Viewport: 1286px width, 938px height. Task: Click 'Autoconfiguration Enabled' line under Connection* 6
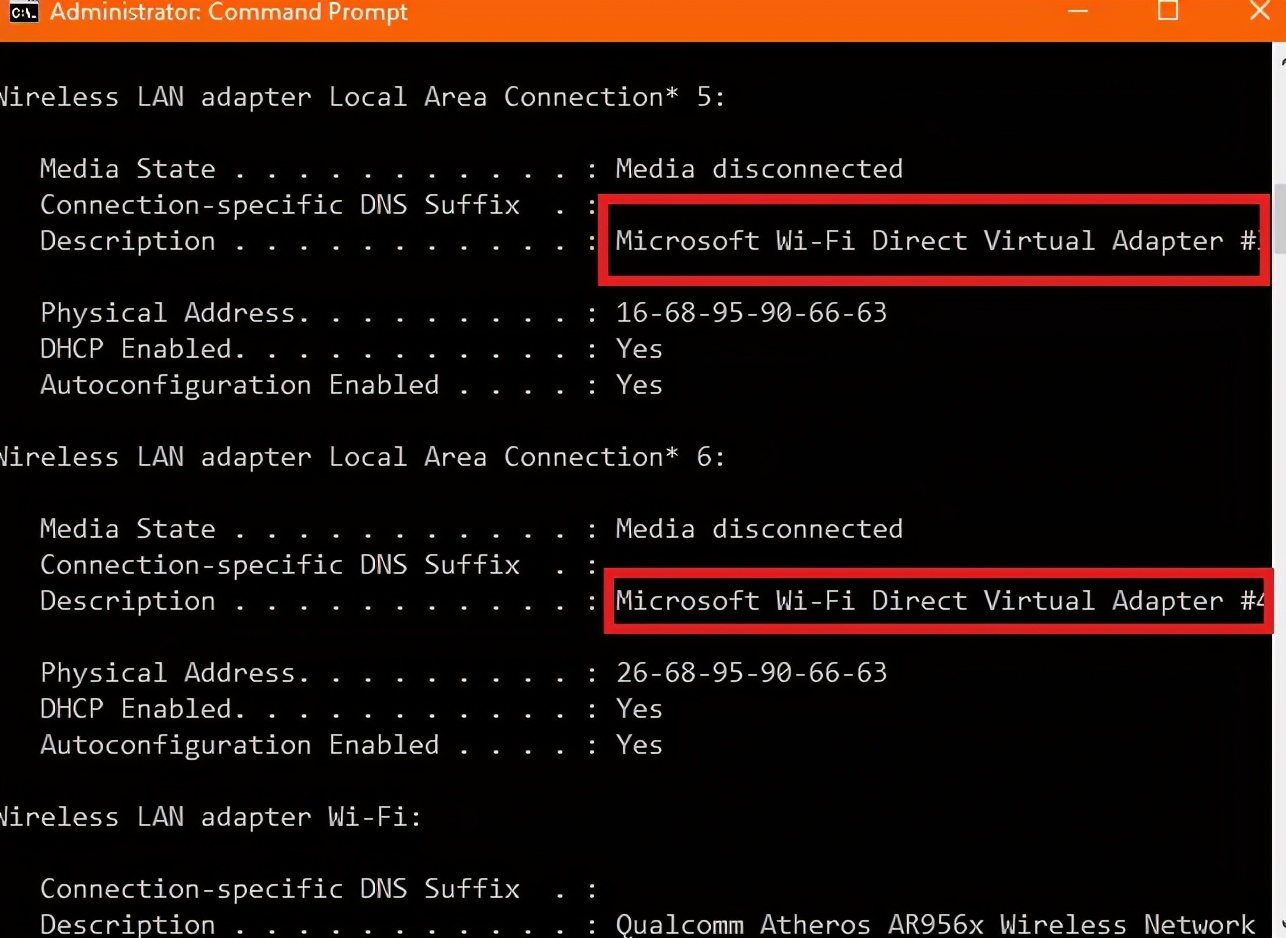pyautogui.click(x=239, y=745)
